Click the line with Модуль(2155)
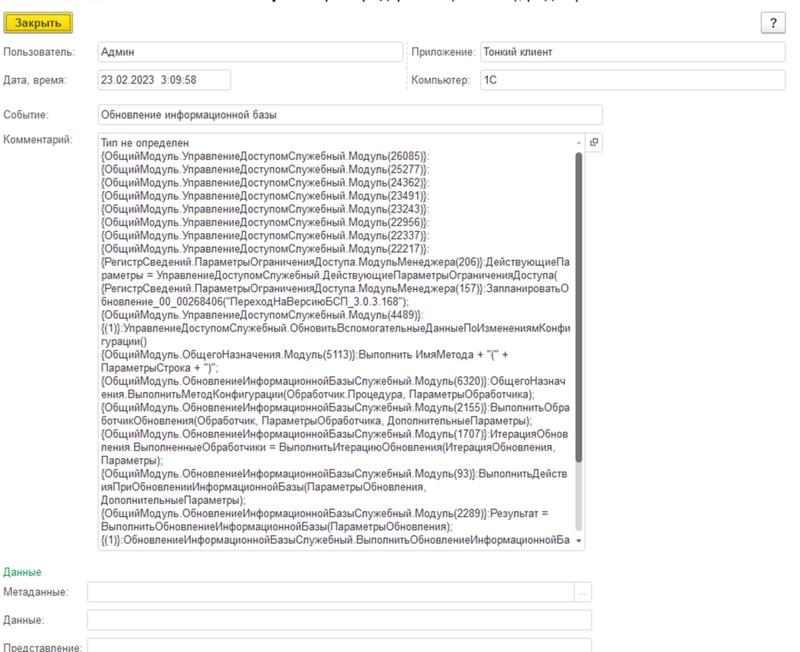Screen dimensions: 800x652 [335, 408]
